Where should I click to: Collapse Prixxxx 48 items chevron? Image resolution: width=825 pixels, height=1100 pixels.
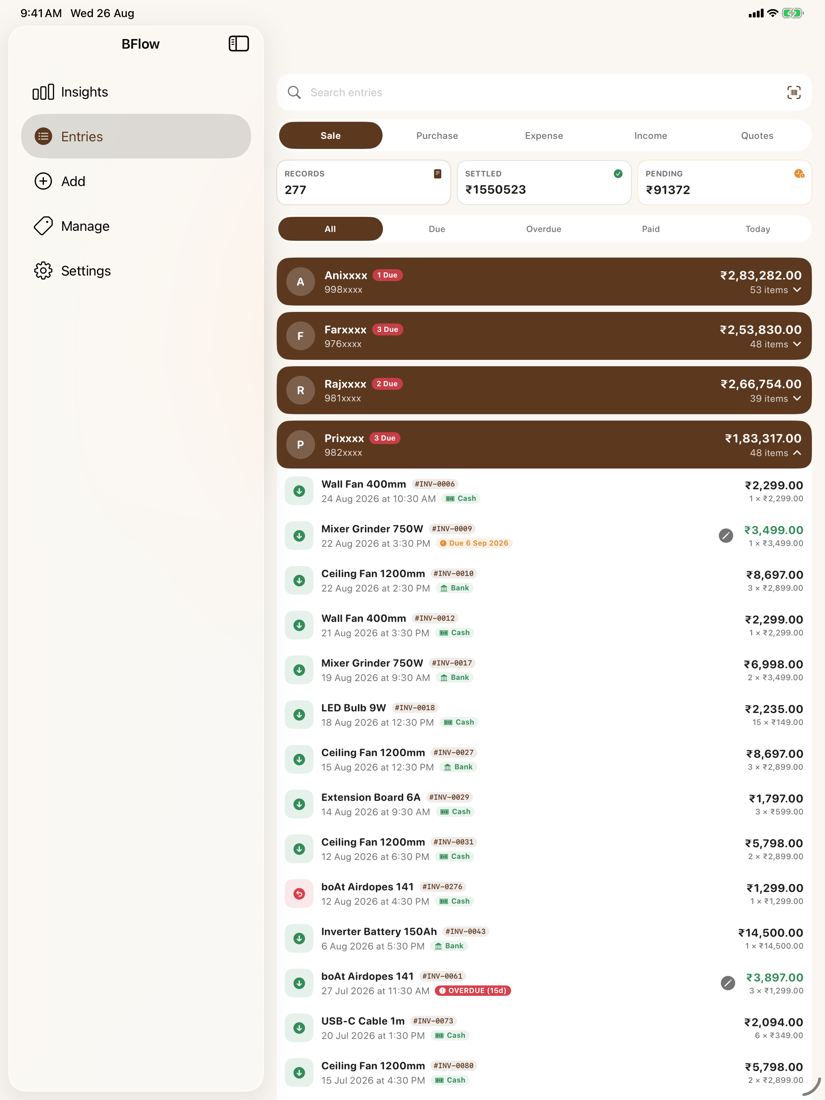pos(797,453)
